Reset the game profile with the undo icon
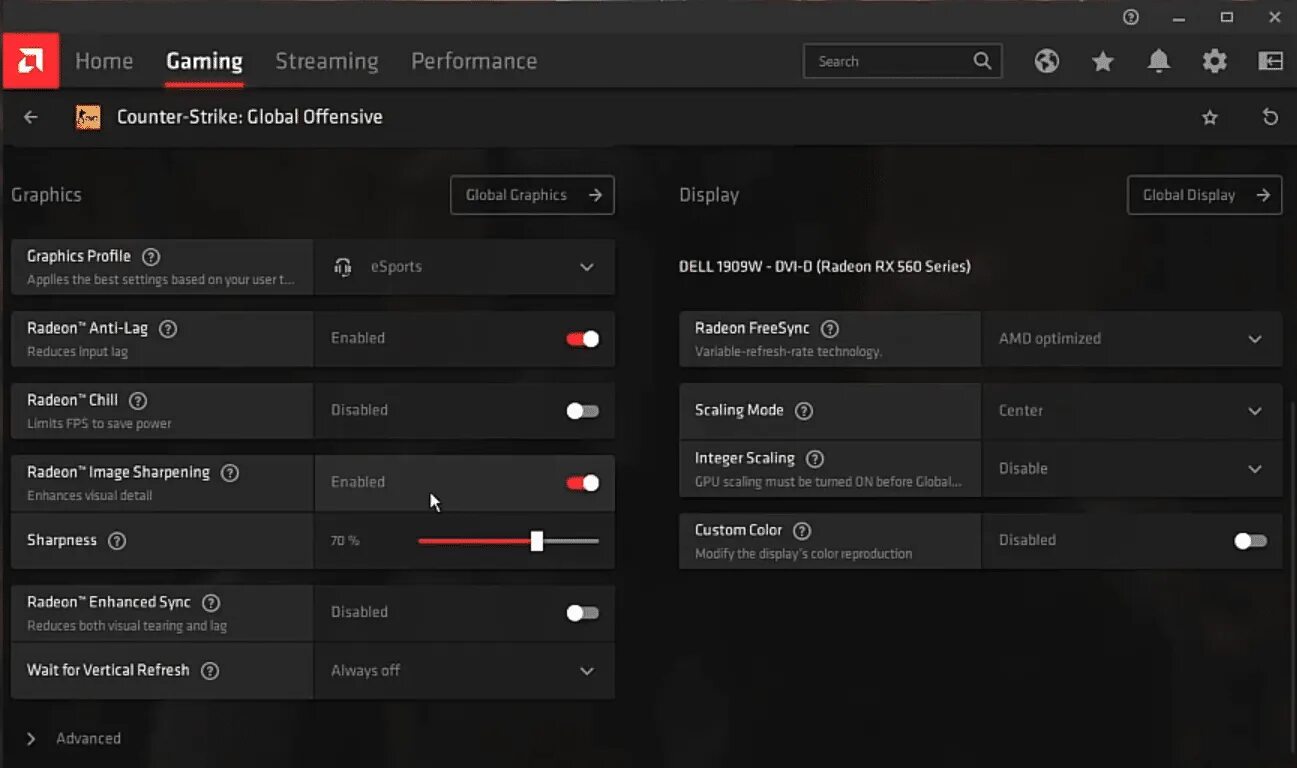 [x=1270, y=117]
